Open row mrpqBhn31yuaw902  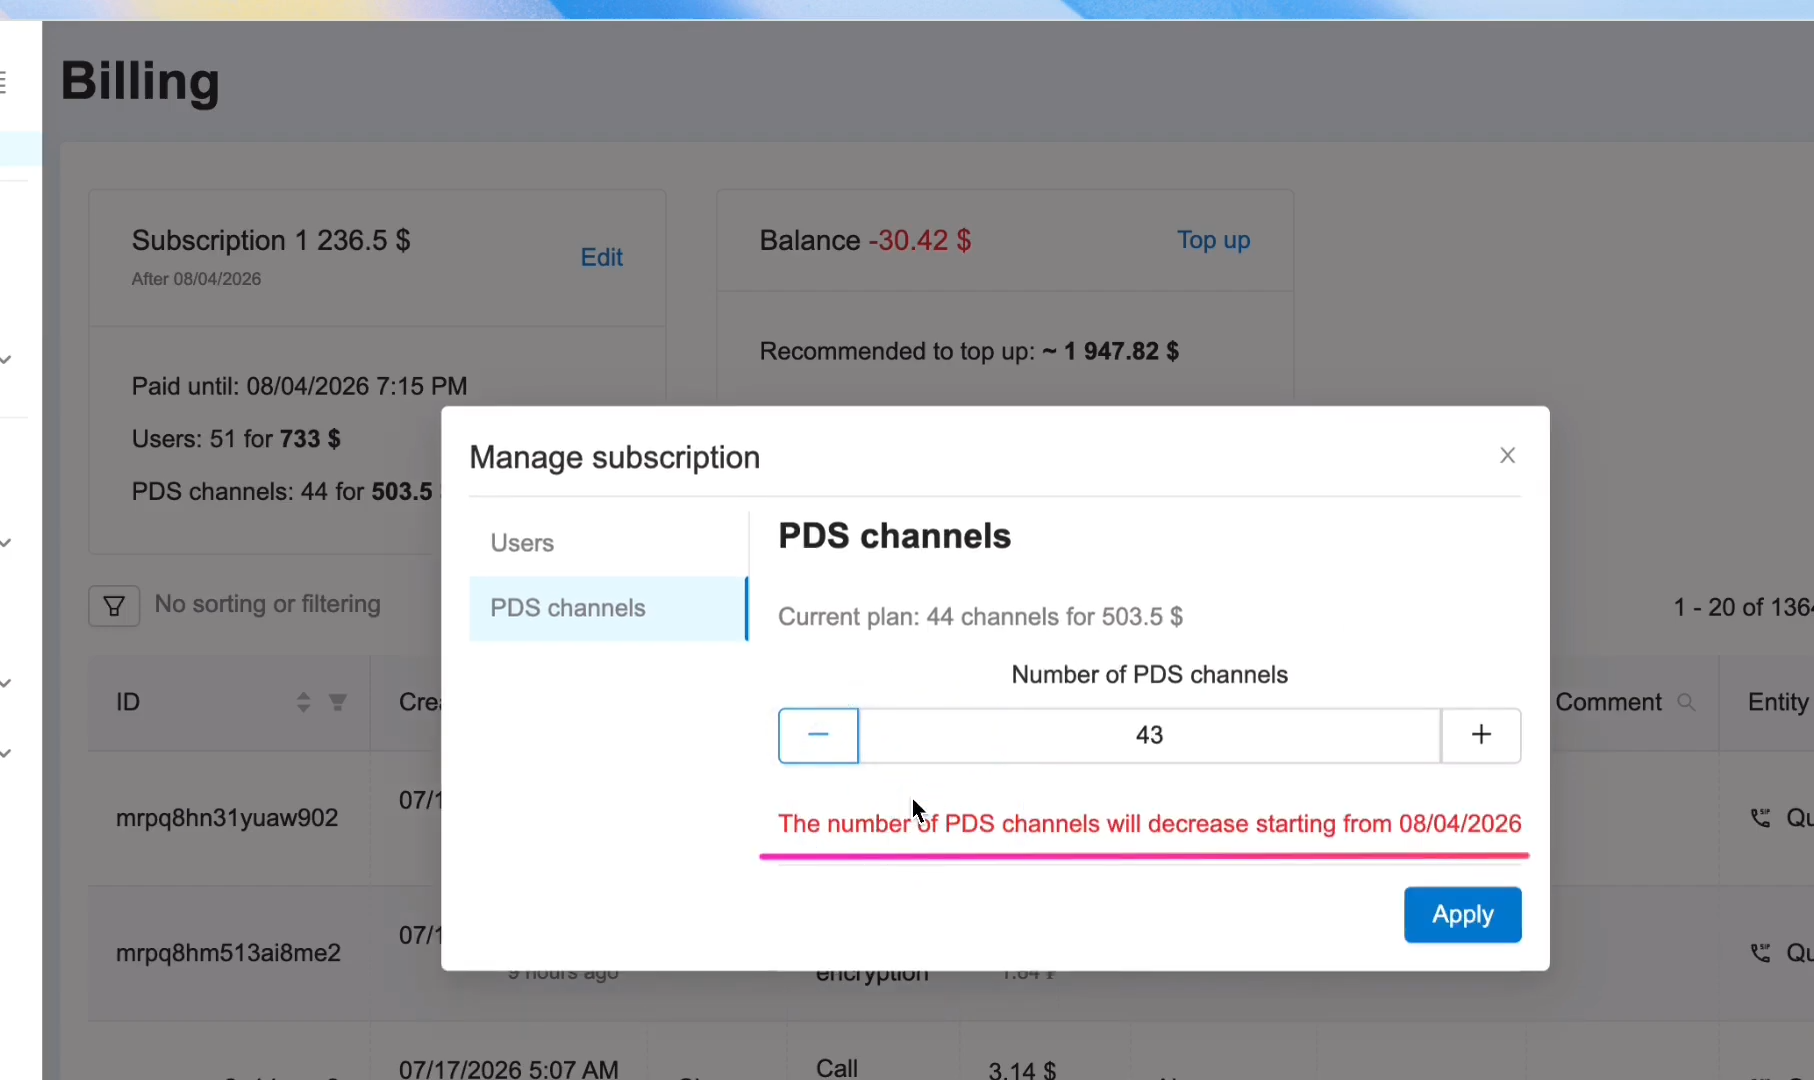pyautogui.click(x=227, y=818)
